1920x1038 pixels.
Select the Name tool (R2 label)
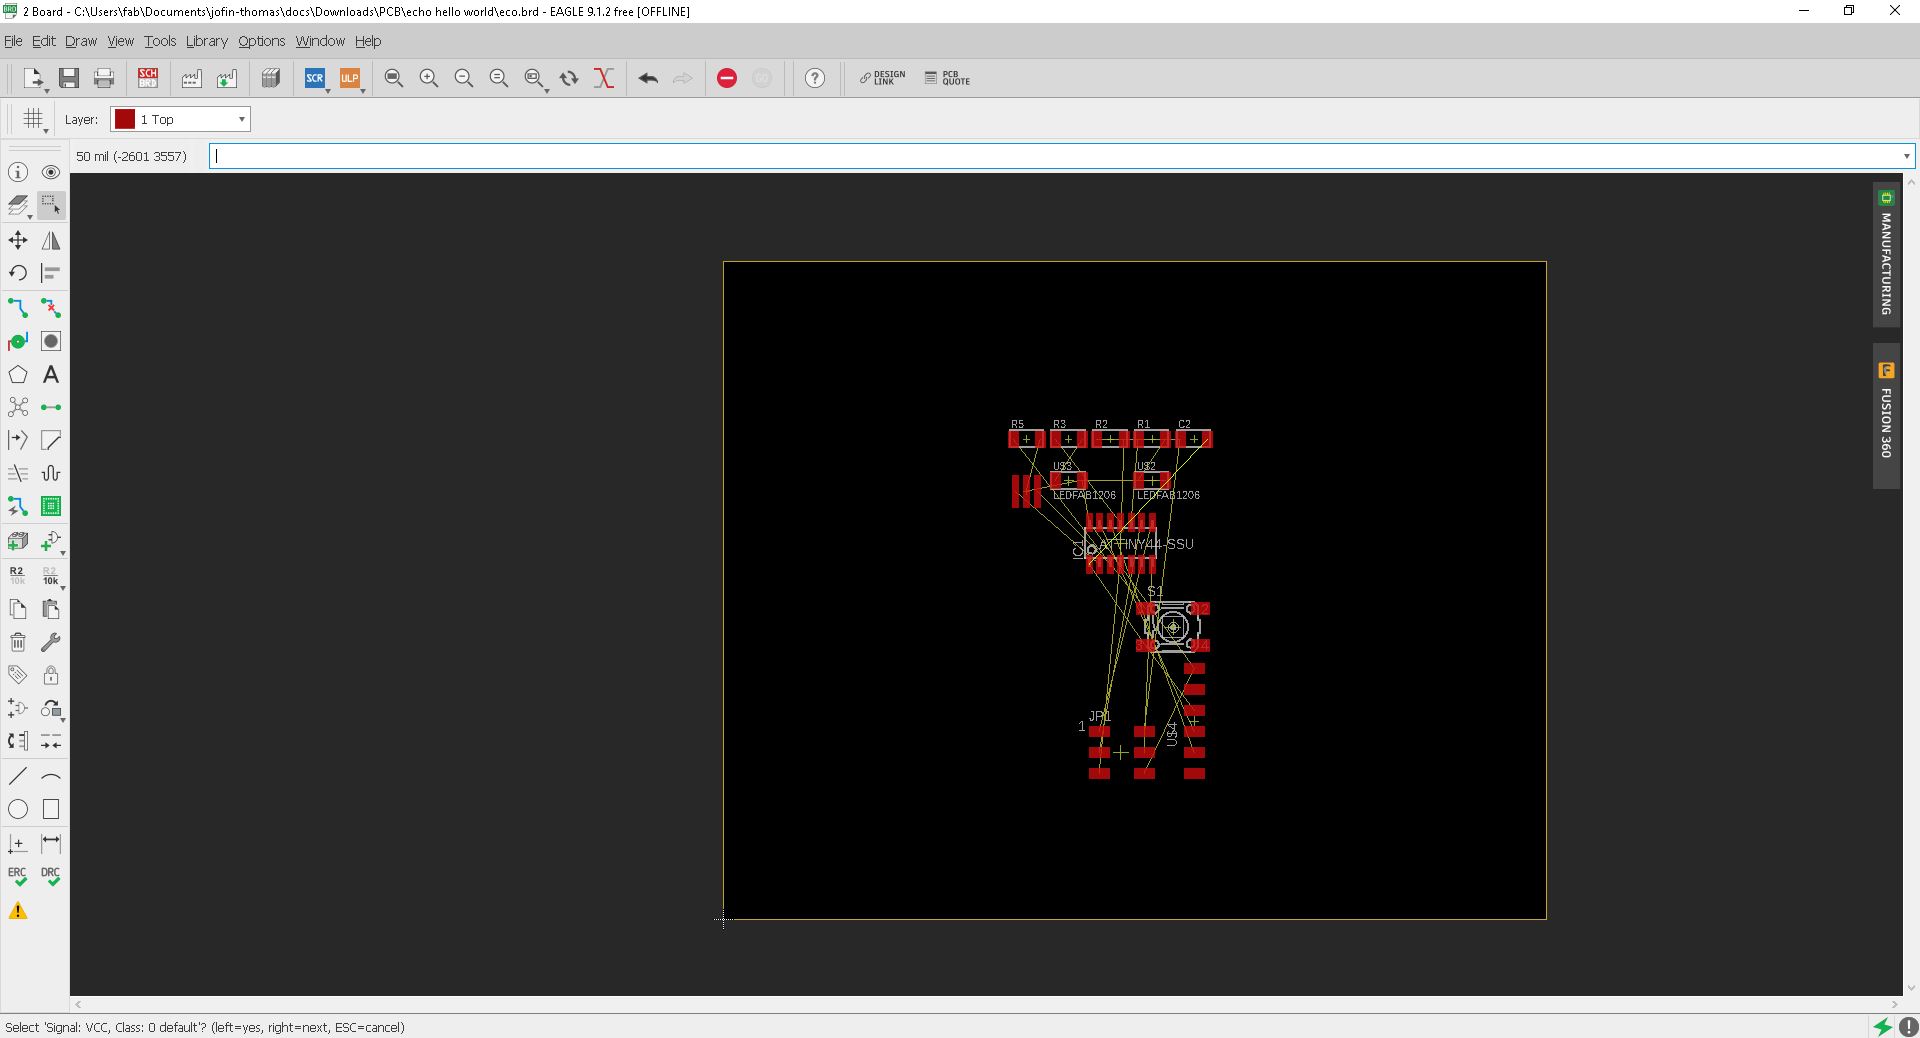click(18, 575)
